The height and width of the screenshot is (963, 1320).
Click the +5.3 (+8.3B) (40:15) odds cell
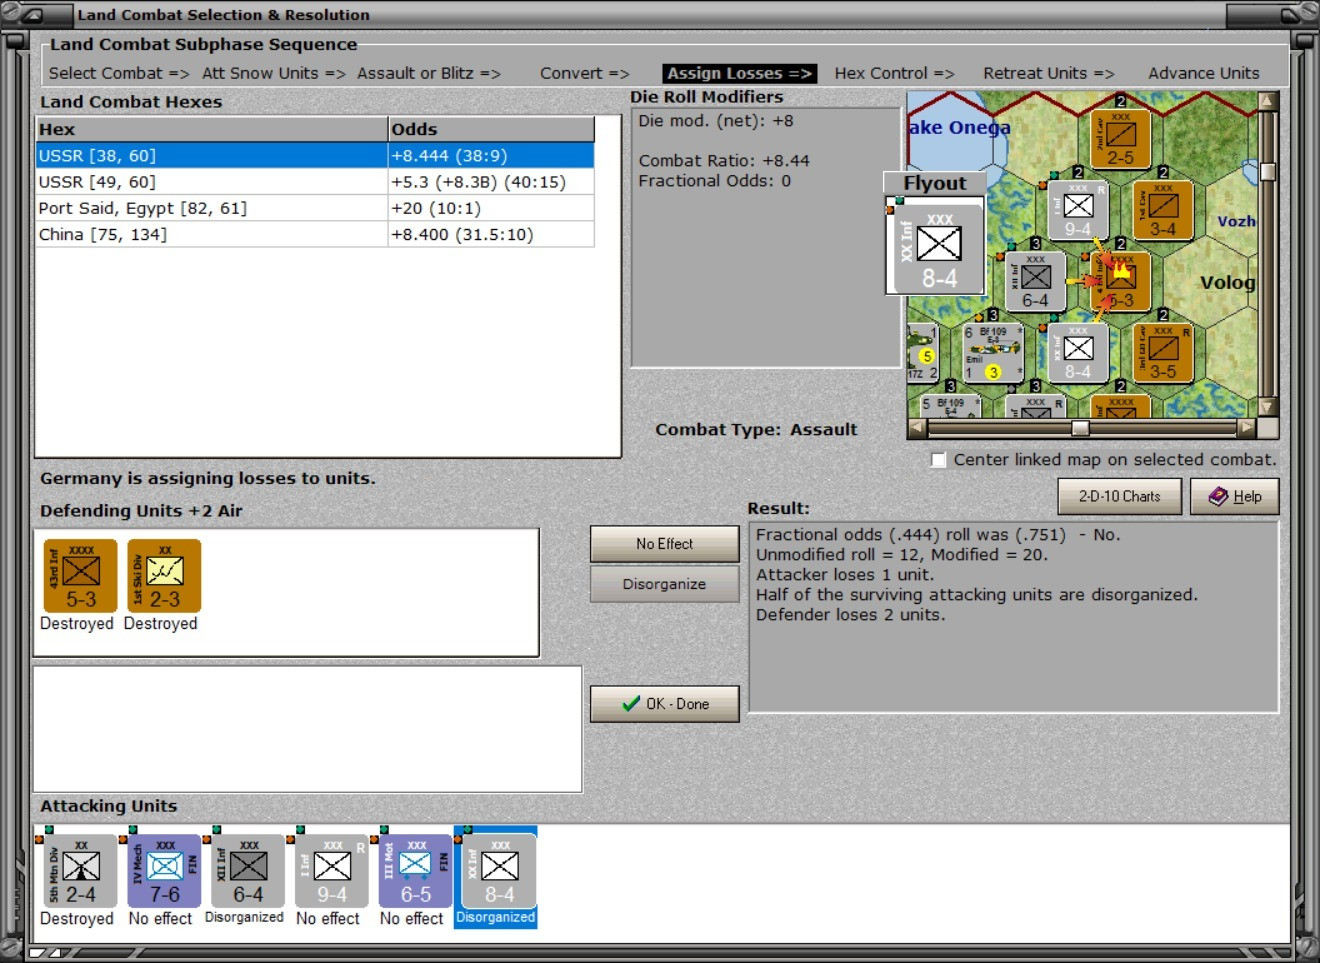[491, 182]
